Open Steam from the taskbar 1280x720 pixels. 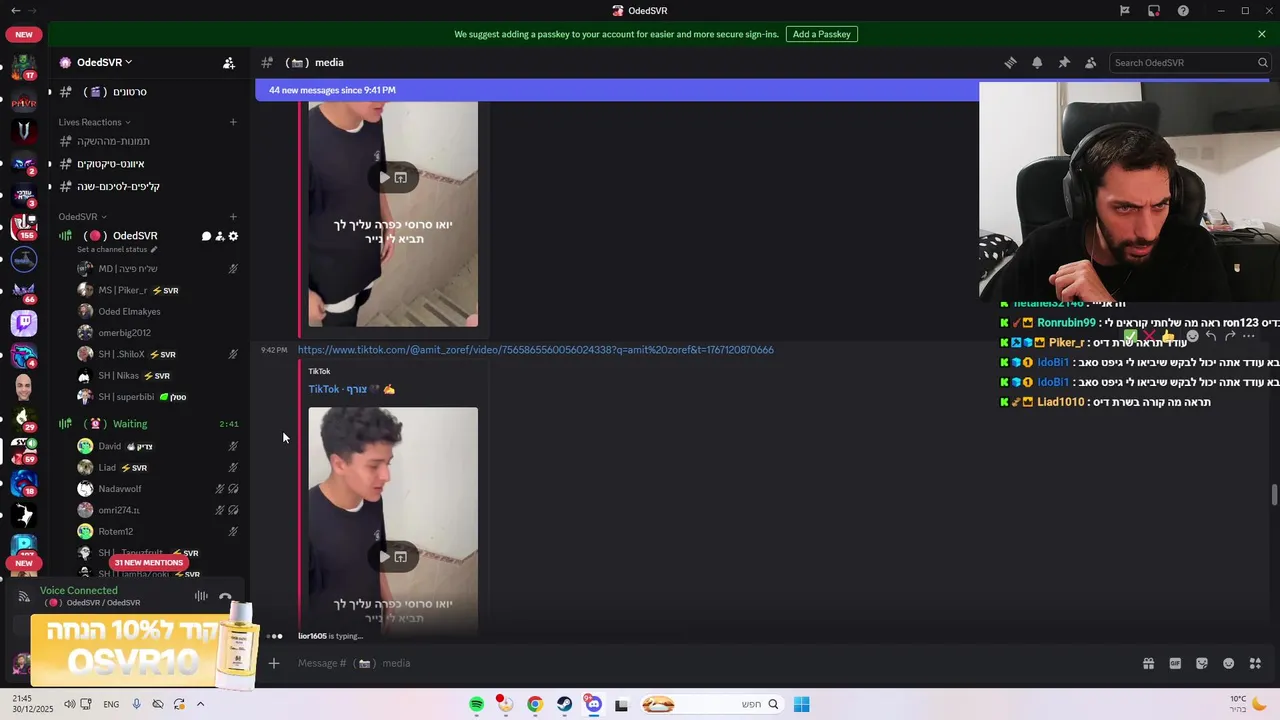click(565, 704)
